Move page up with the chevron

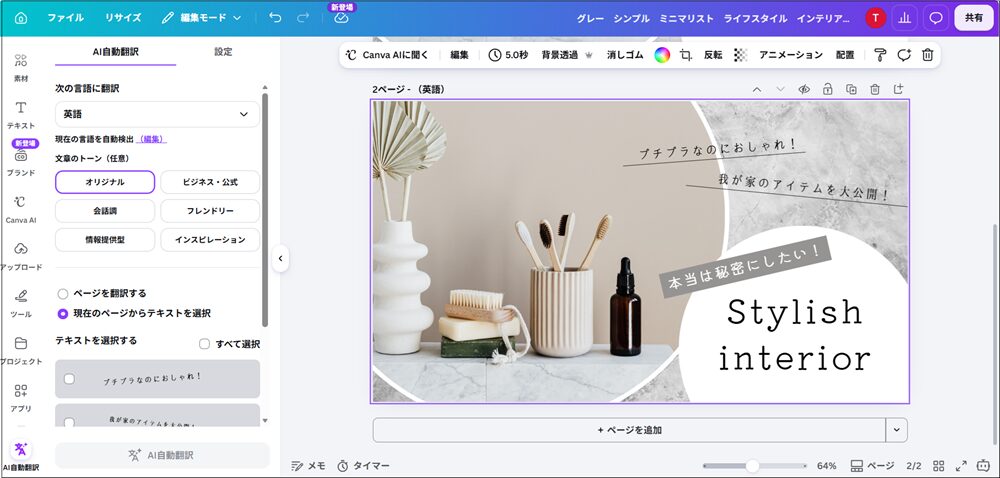click(756, 89)
